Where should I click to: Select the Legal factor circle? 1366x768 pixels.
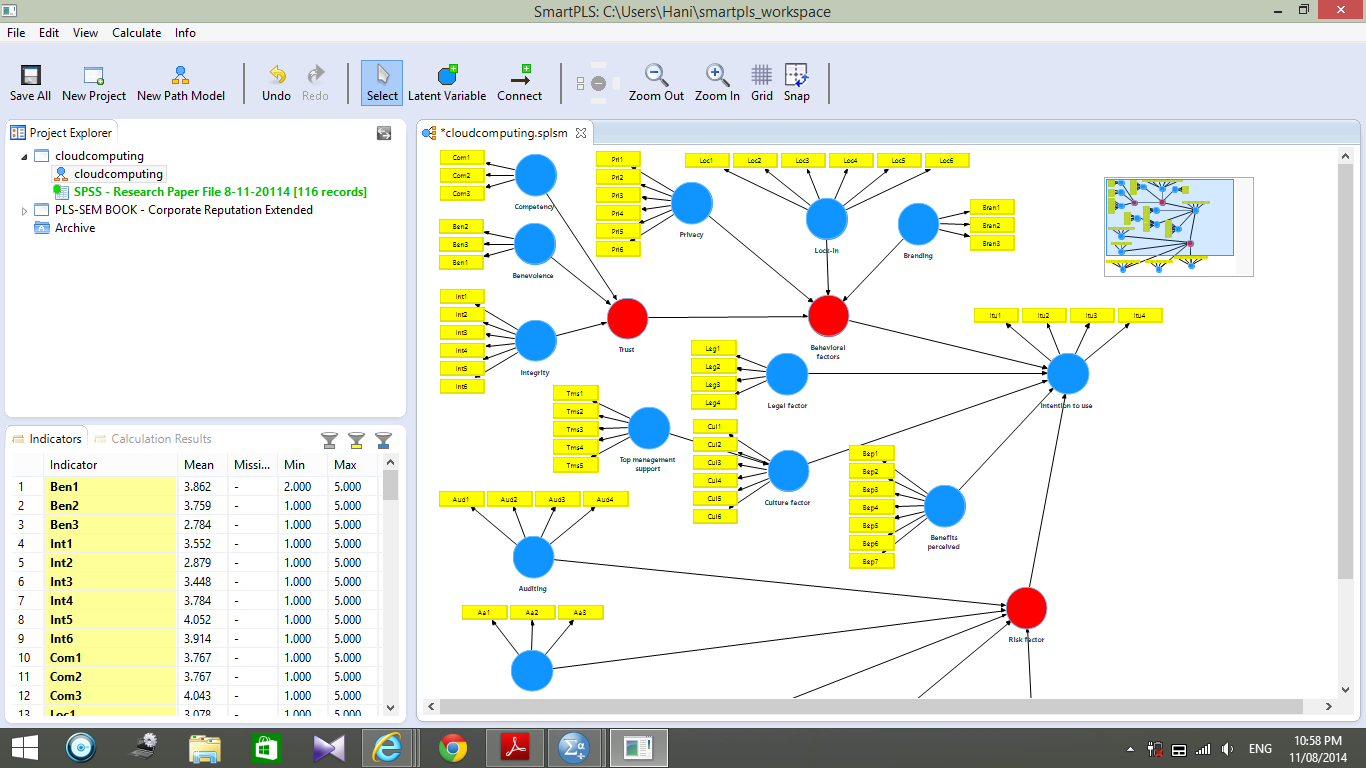786,374
